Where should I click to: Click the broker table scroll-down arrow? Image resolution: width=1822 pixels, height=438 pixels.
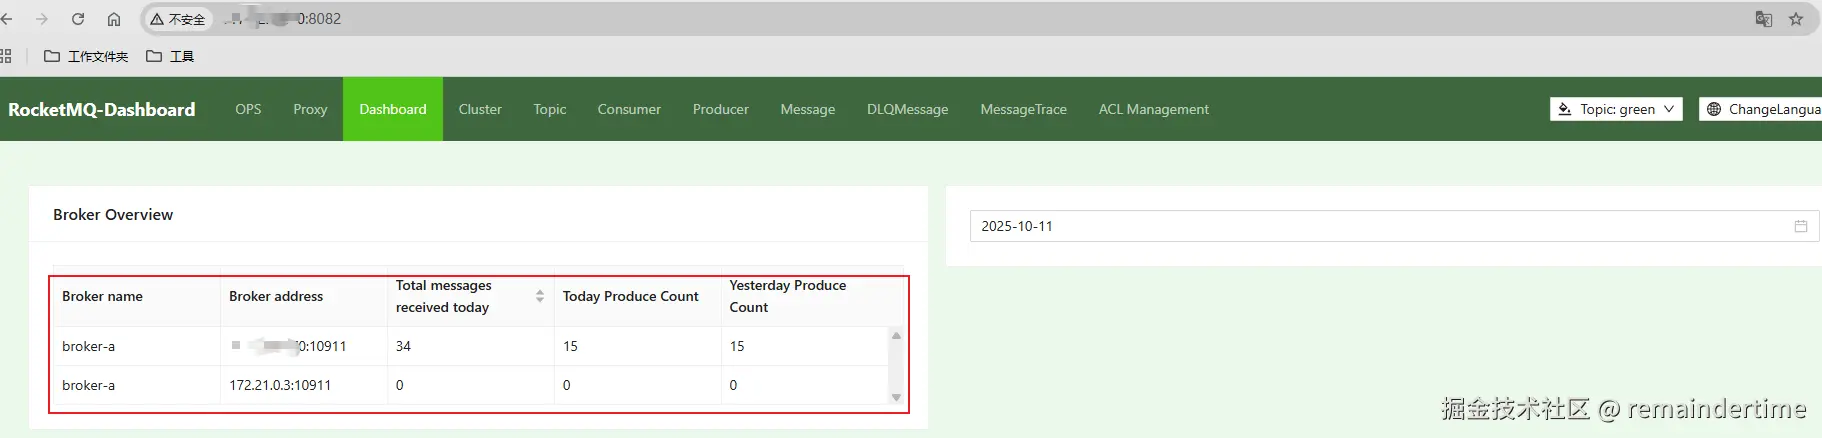[x=896, y=397]
